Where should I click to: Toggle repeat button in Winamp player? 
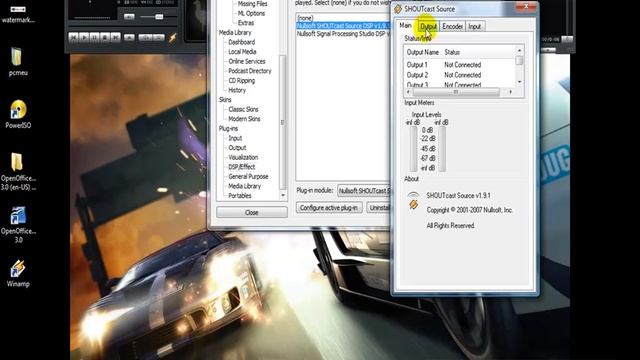[159, 38]
